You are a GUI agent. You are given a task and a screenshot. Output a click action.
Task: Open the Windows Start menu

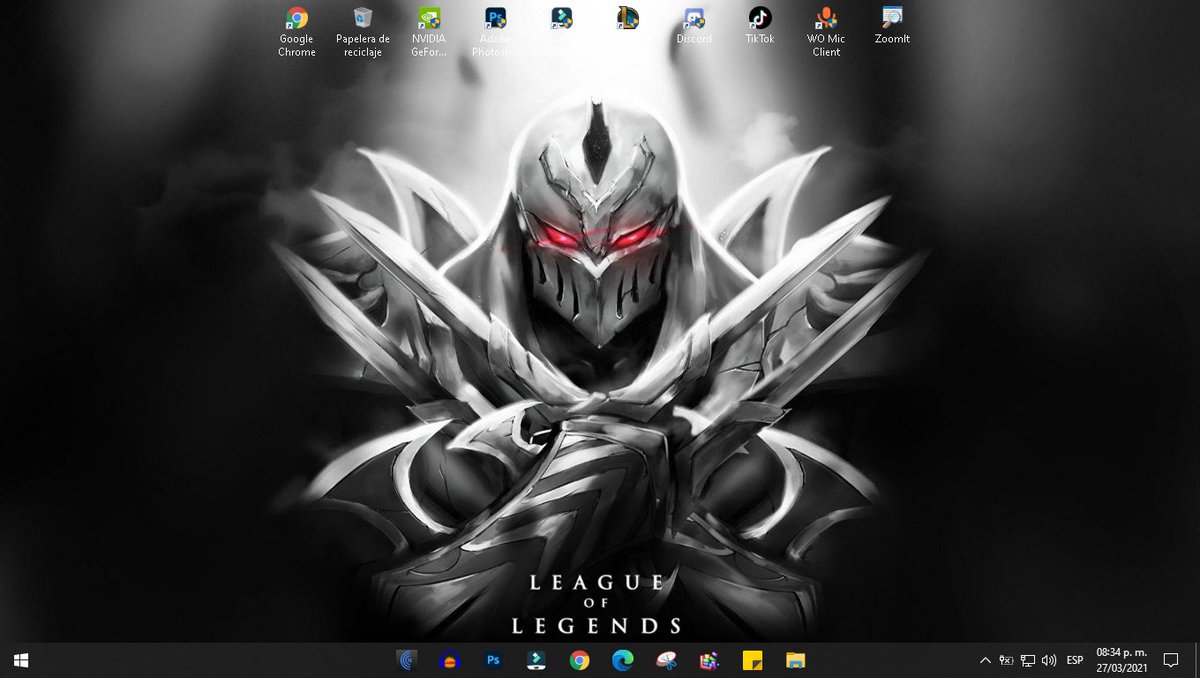click(x=20, y=660)
